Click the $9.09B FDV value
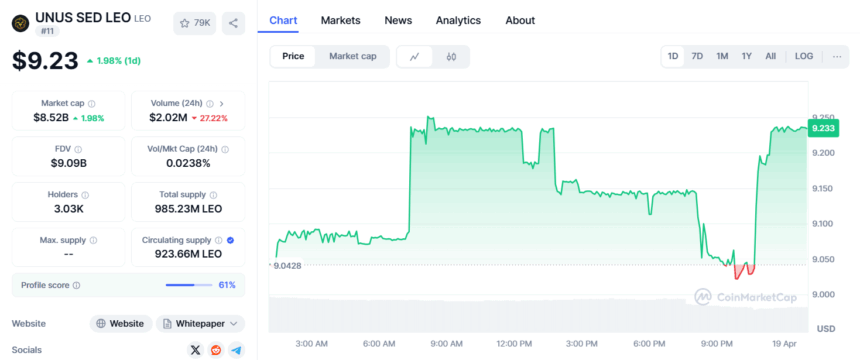860x360 pixels. pyautogui.click(x=69, y=163)
